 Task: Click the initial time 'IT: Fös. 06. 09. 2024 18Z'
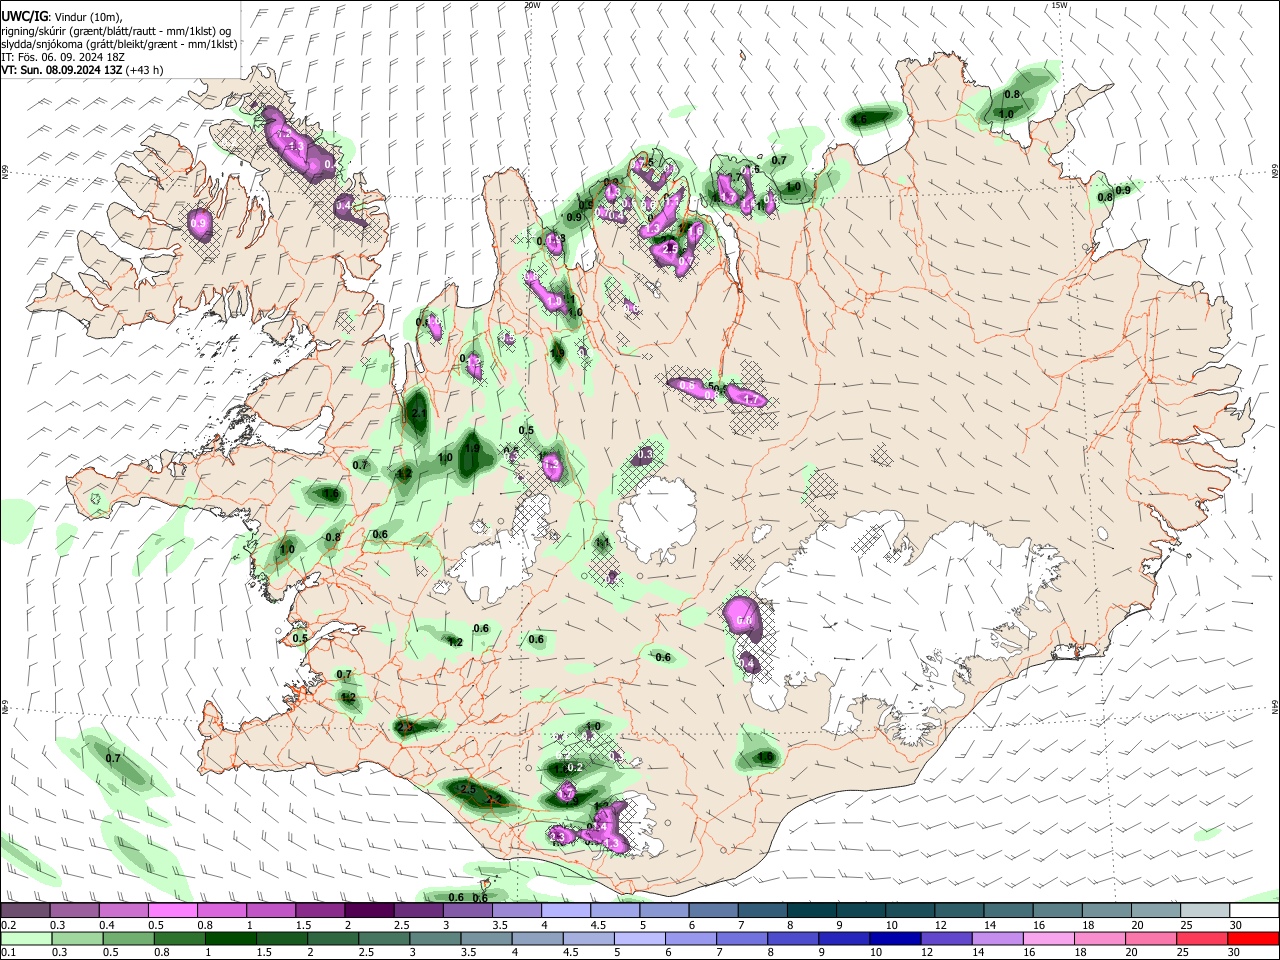tap(63, 57)
